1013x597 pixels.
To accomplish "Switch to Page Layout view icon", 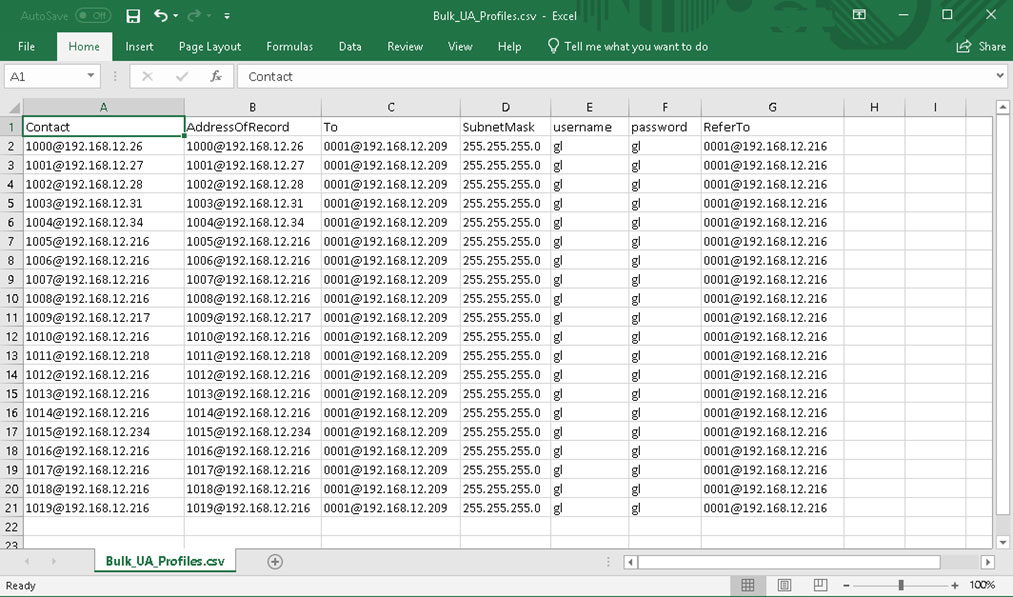I will [x=784, y=585].
